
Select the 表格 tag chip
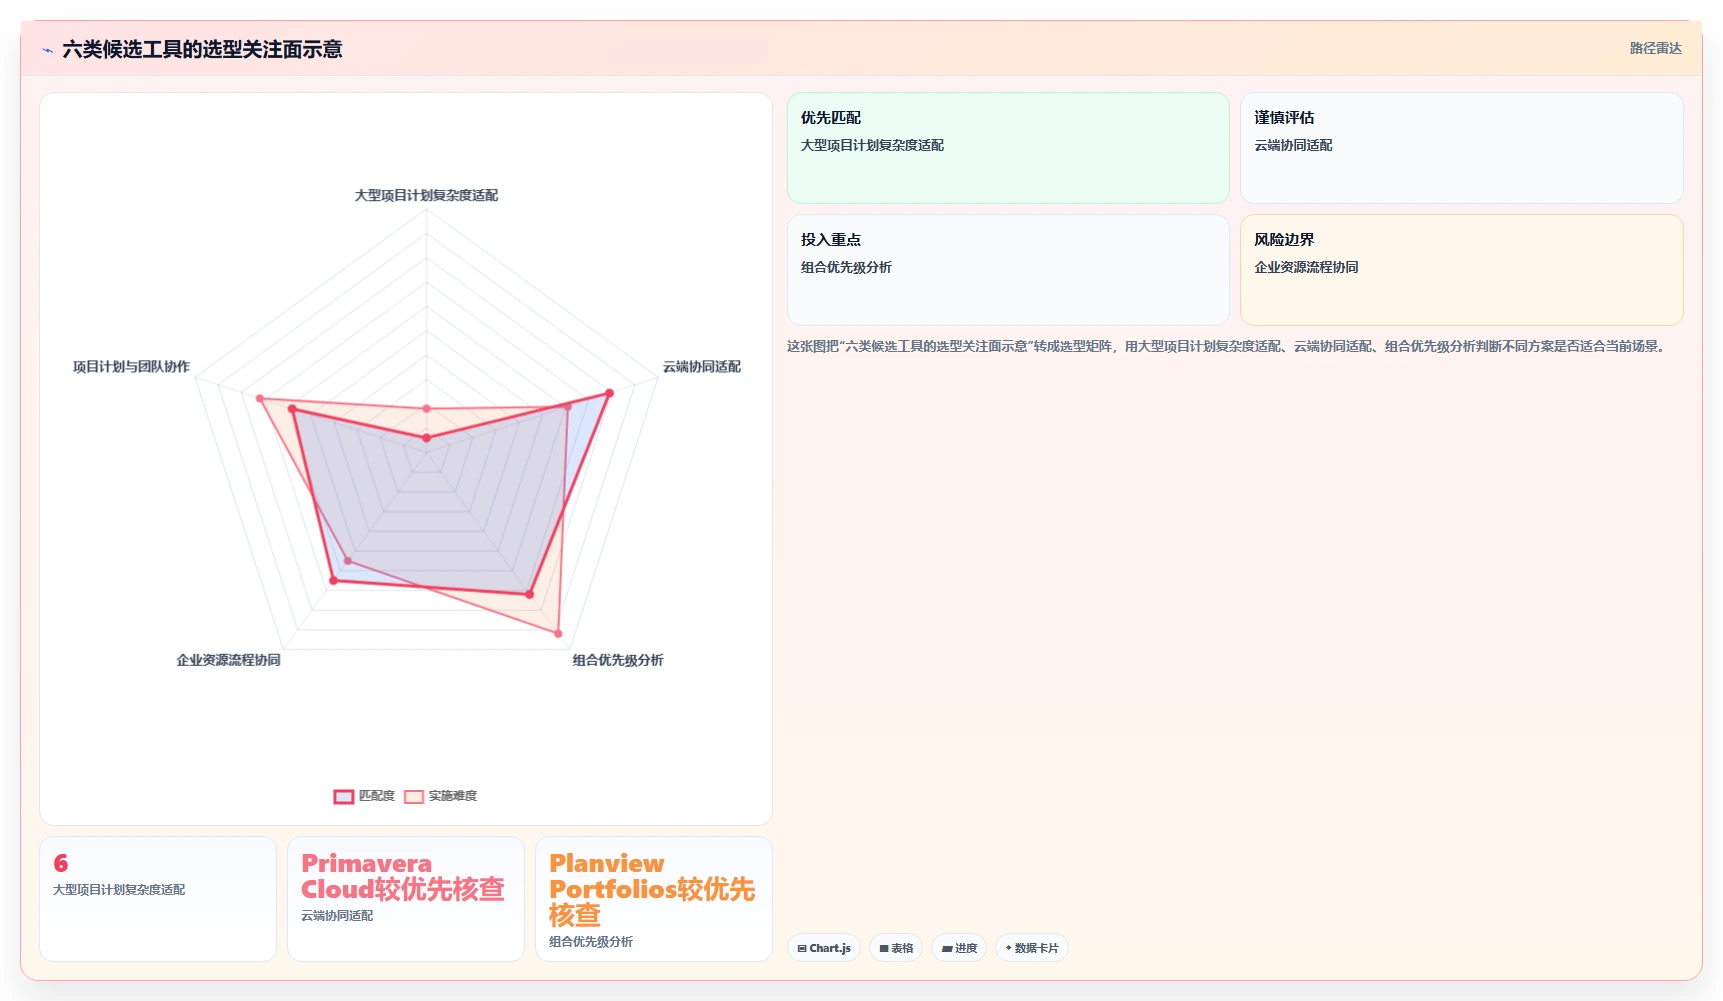click(x=896, y=948)
